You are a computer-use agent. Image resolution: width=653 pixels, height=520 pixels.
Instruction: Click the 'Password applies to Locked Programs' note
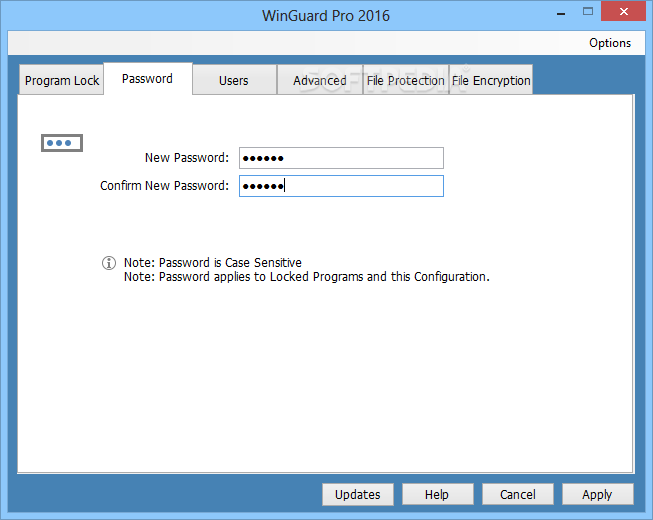tap(307, 277)
